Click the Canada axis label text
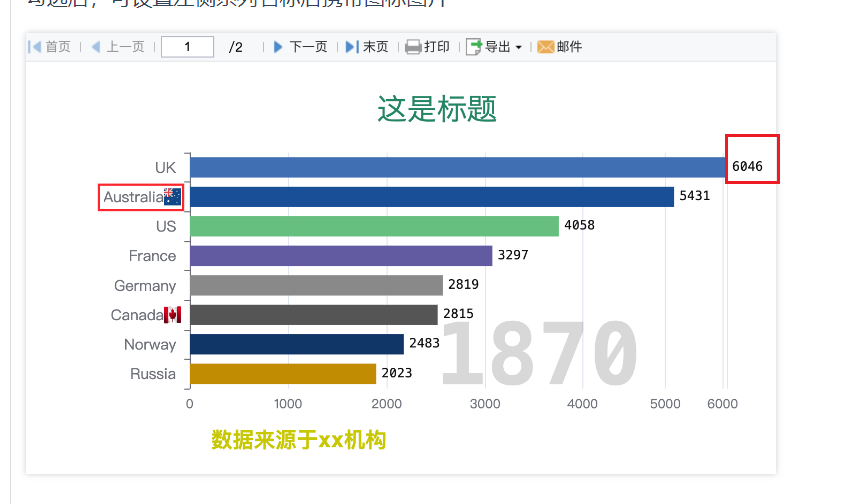The width and height of the screenshot is (853, 504). point(137,315)
